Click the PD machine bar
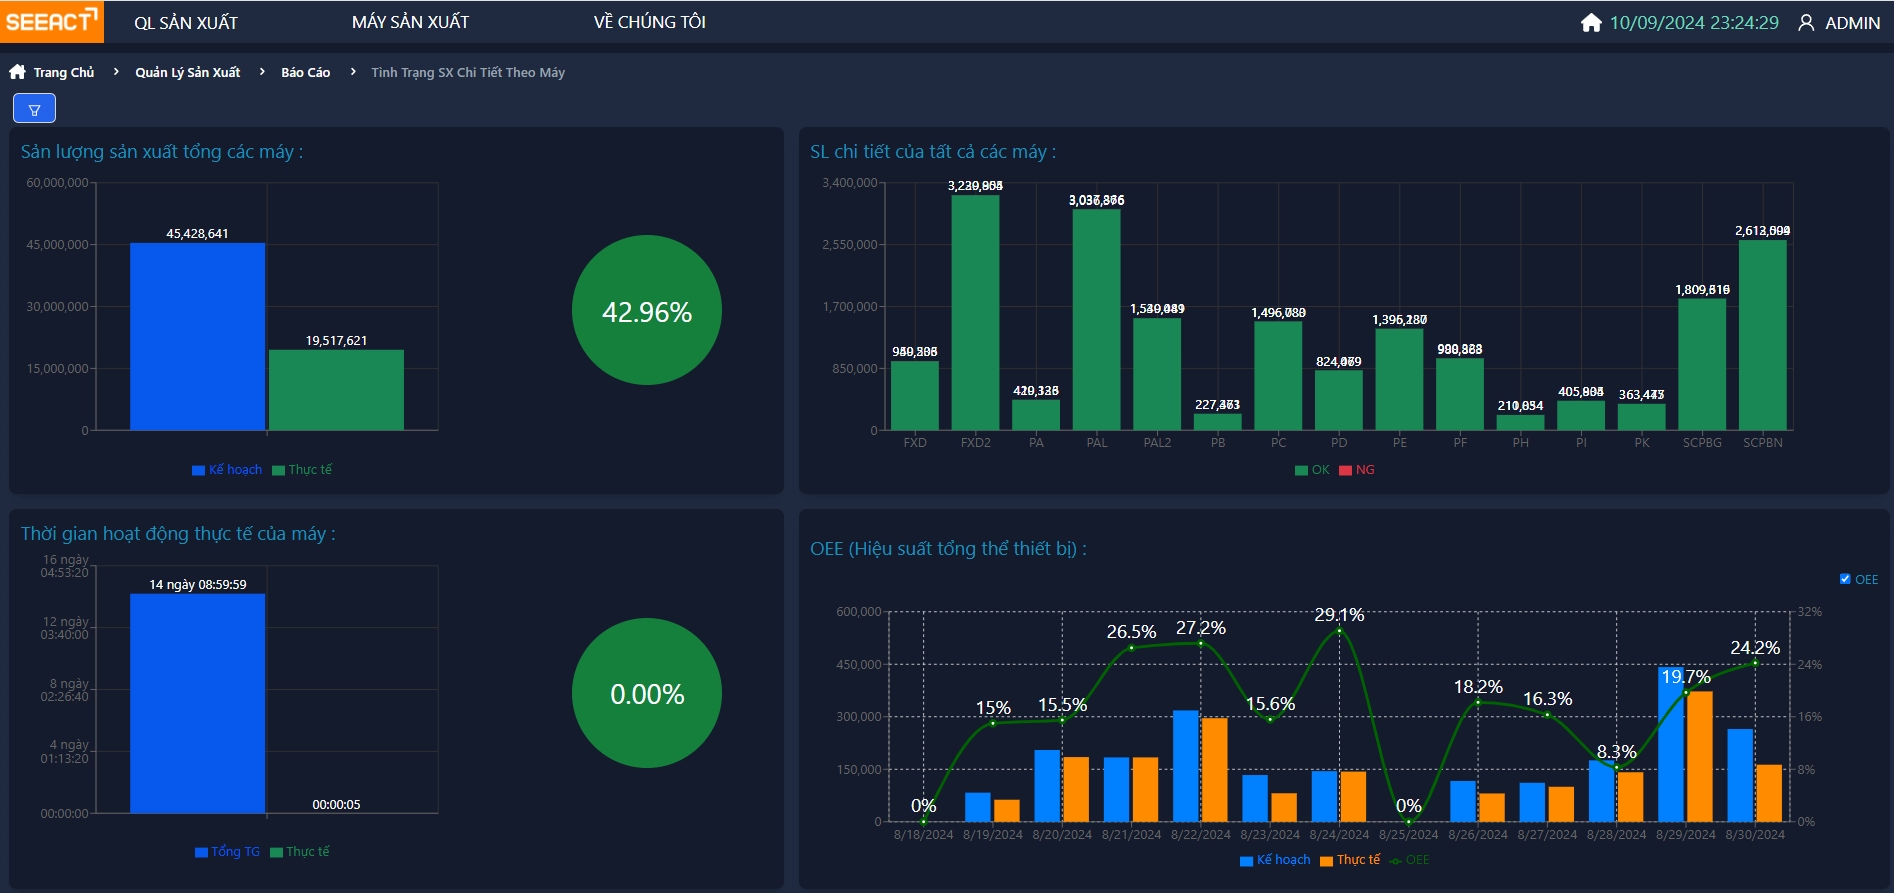 click(x=1339, y=401)
